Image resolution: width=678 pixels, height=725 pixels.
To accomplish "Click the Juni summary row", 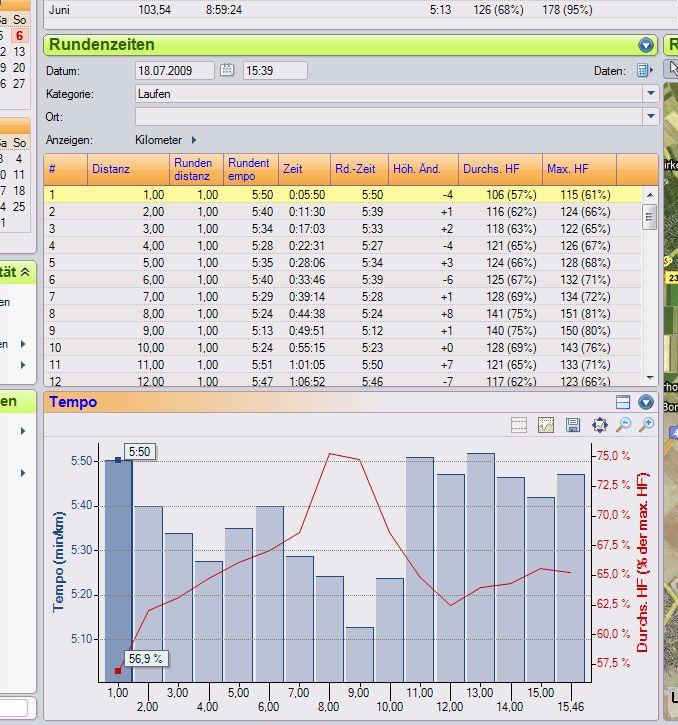I will coord(361,10).
